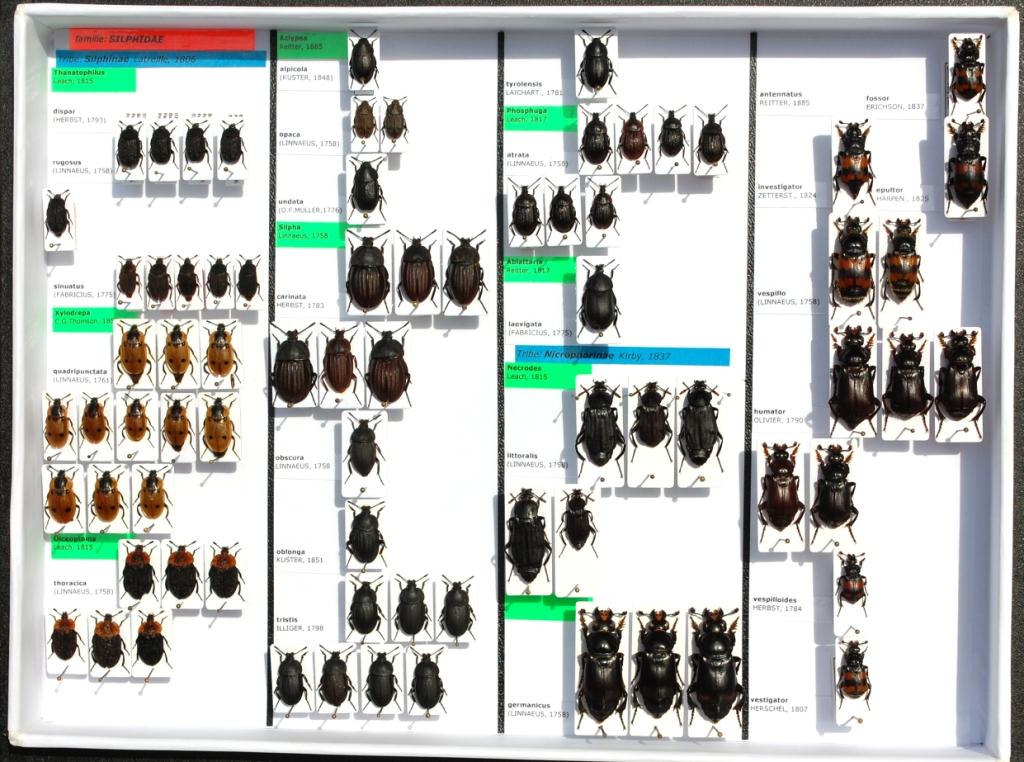Select the beetle beside the oblonga label

pyautogui.click(x=365, y=537)
